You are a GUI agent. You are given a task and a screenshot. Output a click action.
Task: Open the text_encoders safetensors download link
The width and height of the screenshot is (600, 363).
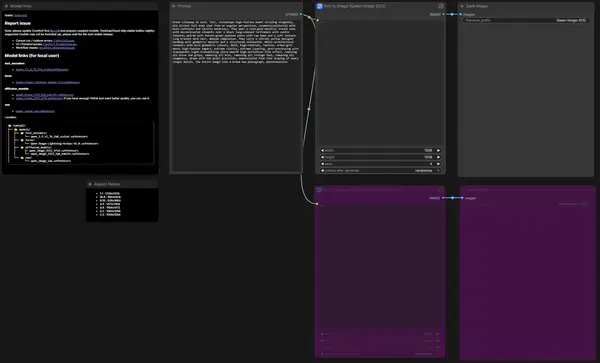(x=42, y=70)
